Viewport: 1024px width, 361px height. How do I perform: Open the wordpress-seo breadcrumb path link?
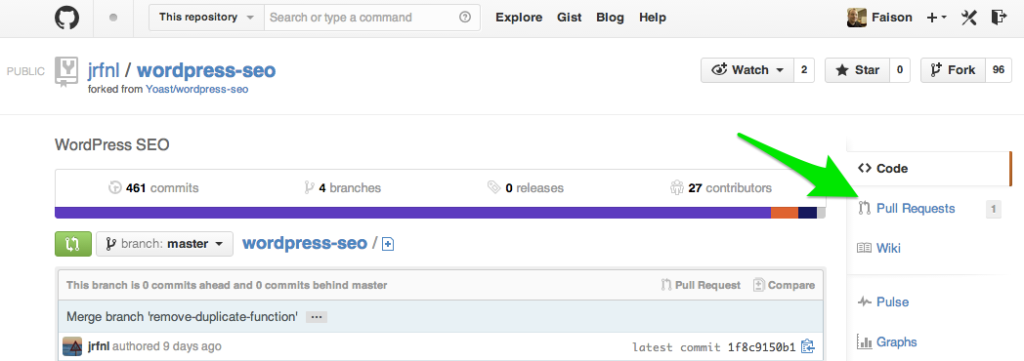click(x=304, y=243)
